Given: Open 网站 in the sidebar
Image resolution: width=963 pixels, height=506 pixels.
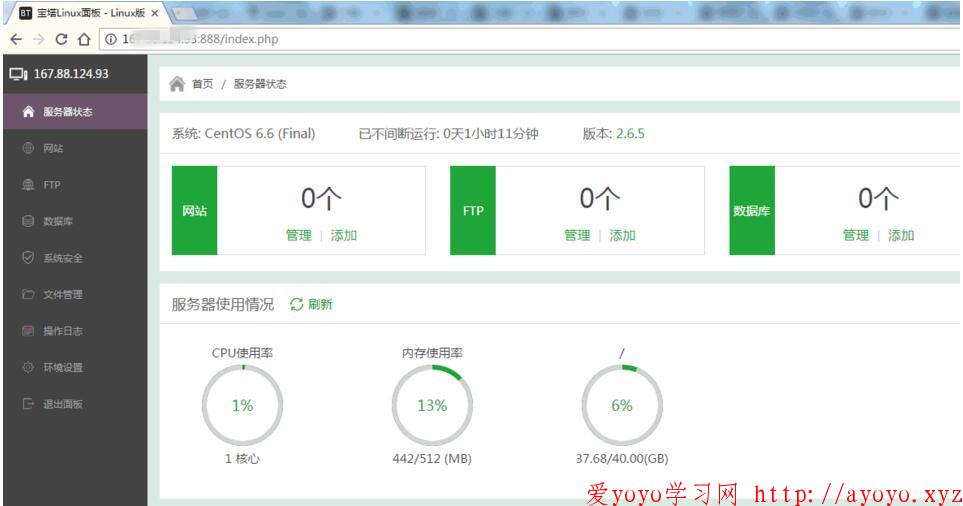Looking at the screenshot, I should [75, 148].
